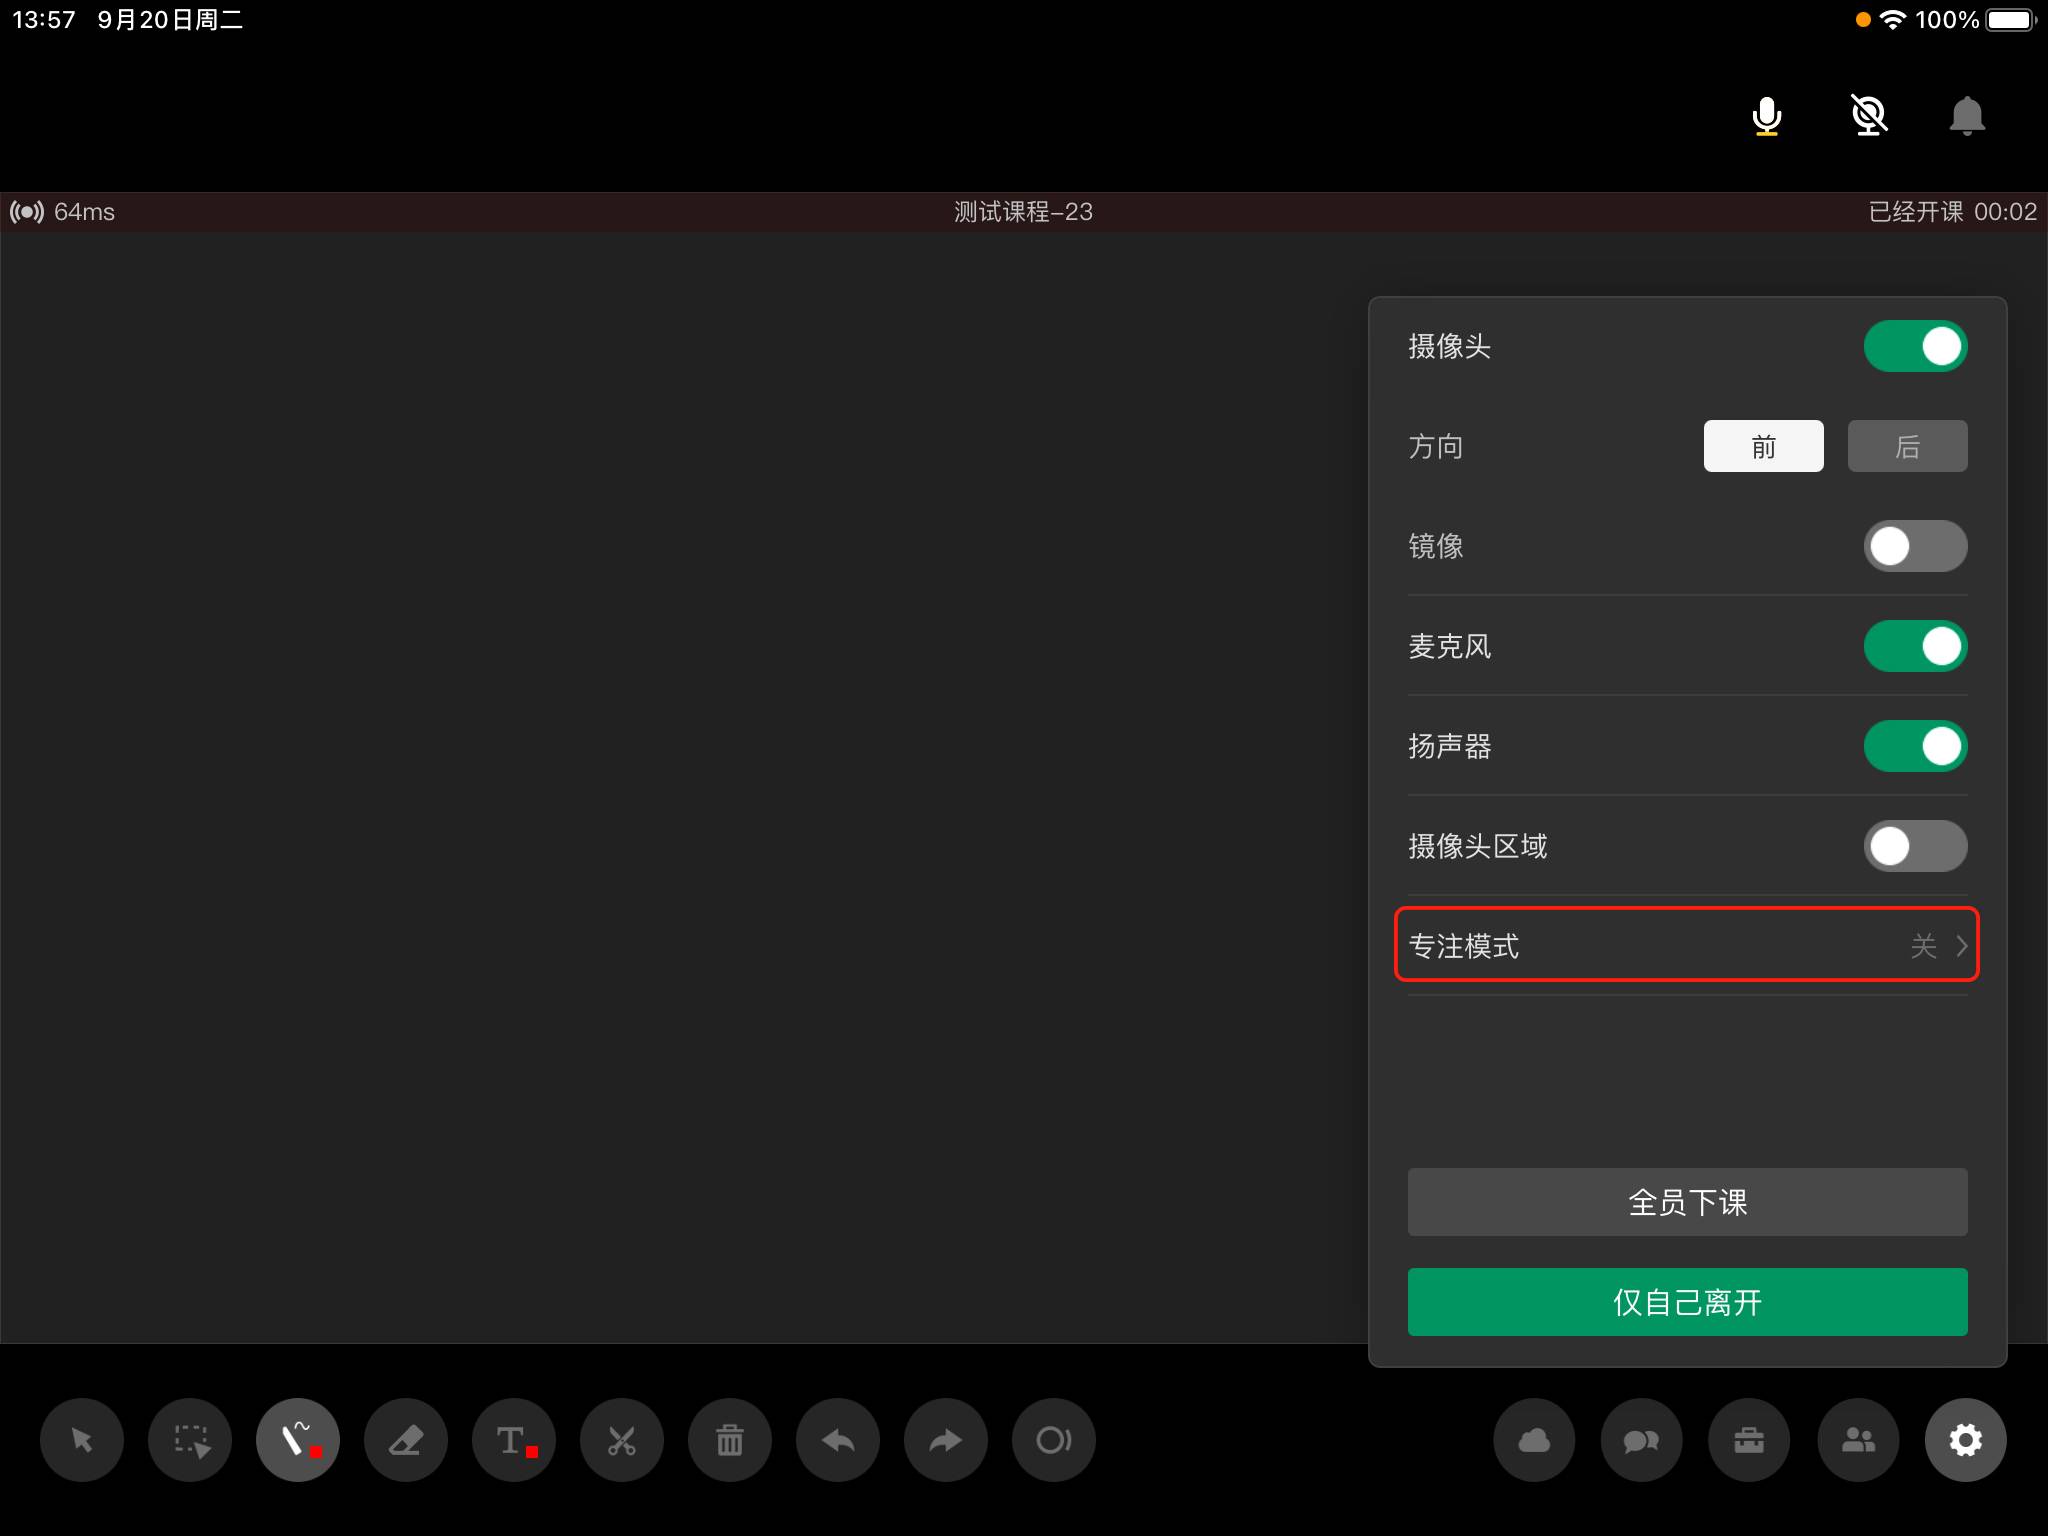
Task: Tap the orange microphone-in-use status dot
Action: (x=1862, y=20)
